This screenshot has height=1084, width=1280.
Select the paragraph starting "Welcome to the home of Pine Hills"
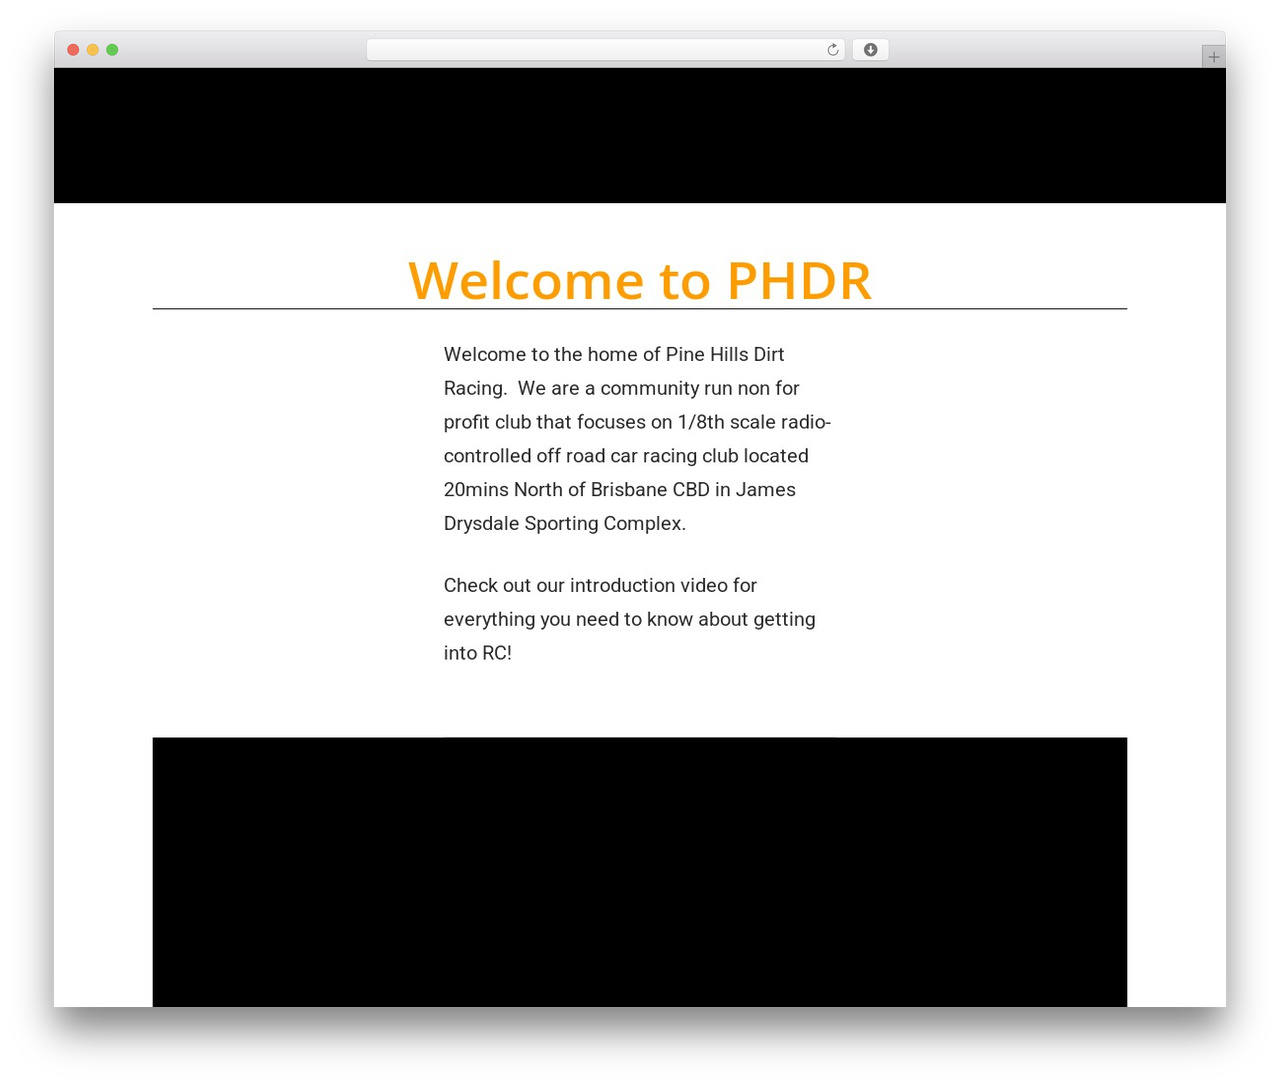[638, 439]
